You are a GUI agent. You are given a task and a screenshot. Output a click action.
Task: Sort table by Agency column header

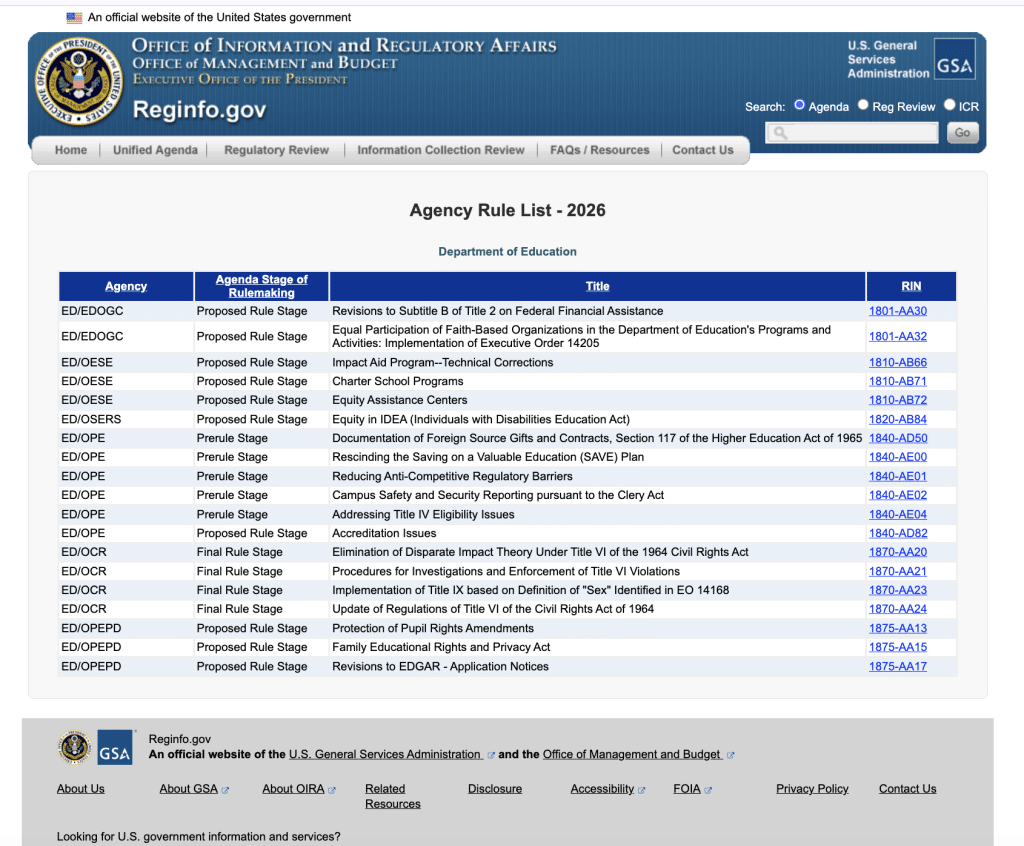pyautogui.click(x=126, y=286)
